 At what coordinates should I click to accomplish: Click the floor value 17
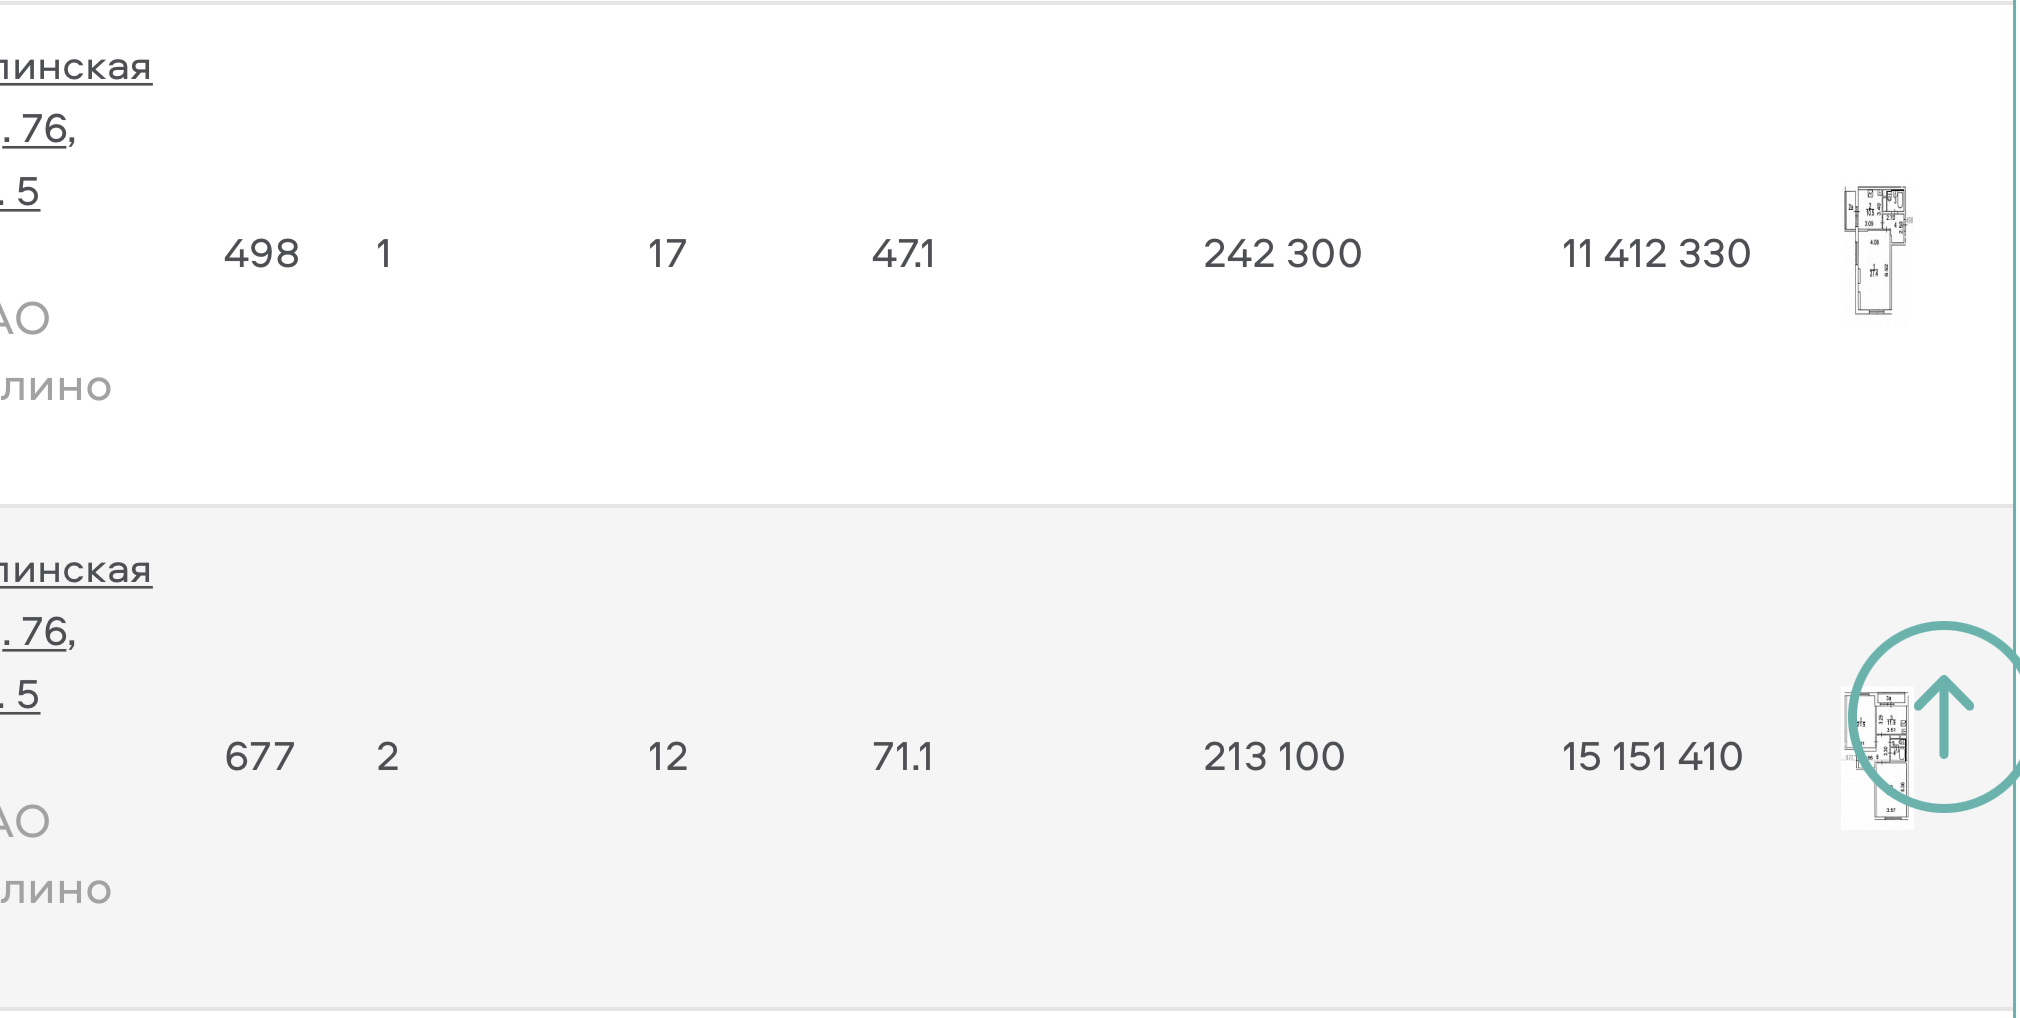[666, 254]
